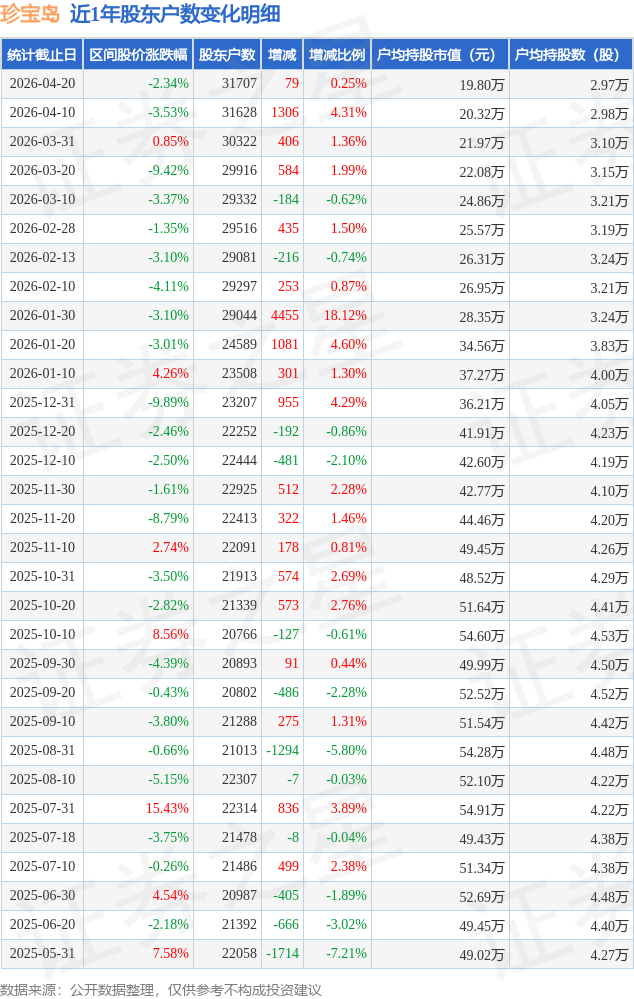634x999 pixels.
Task: Click the 珍宝岛 stock name title
Action: [30, 14]
